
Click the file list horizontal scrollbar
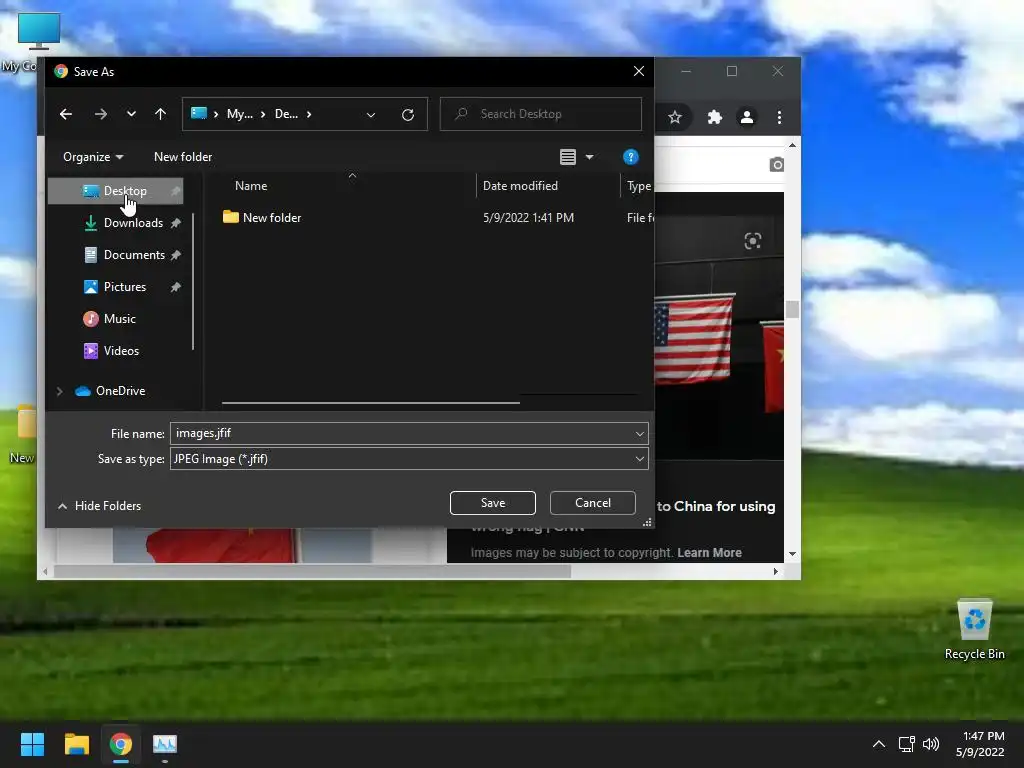point(370,403)
